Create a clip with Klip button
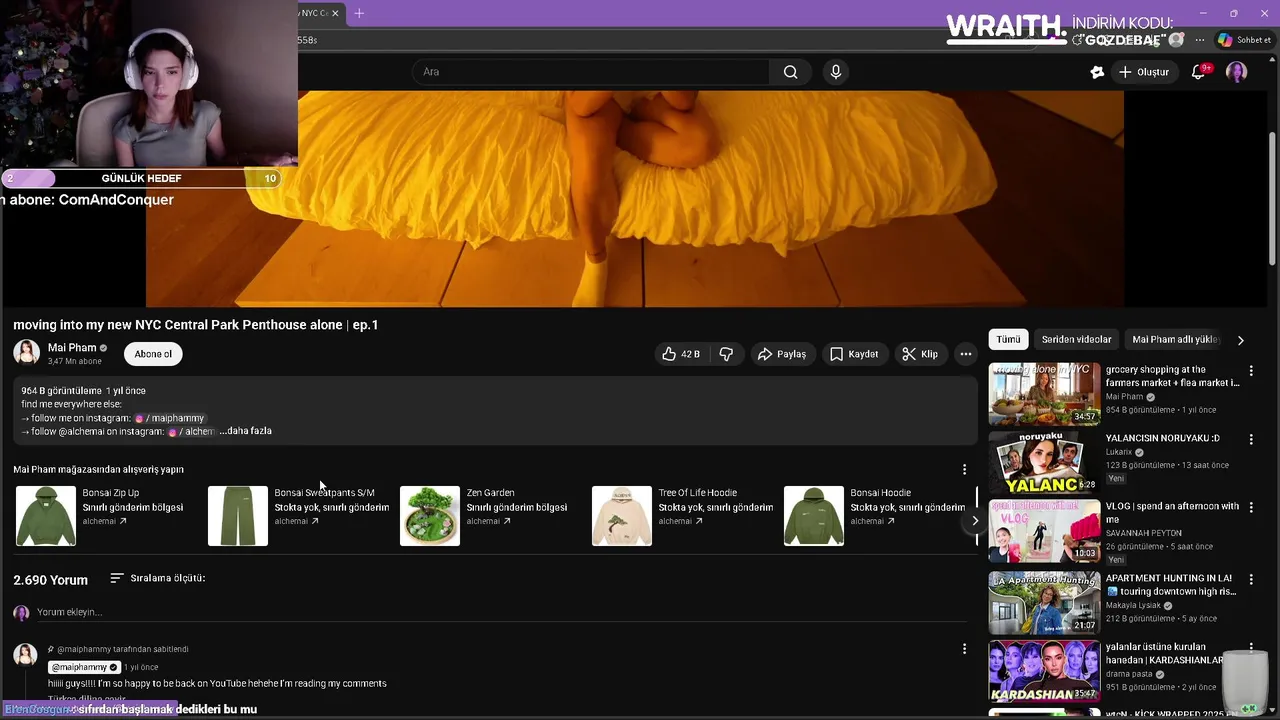 click(x=920, y=354)
